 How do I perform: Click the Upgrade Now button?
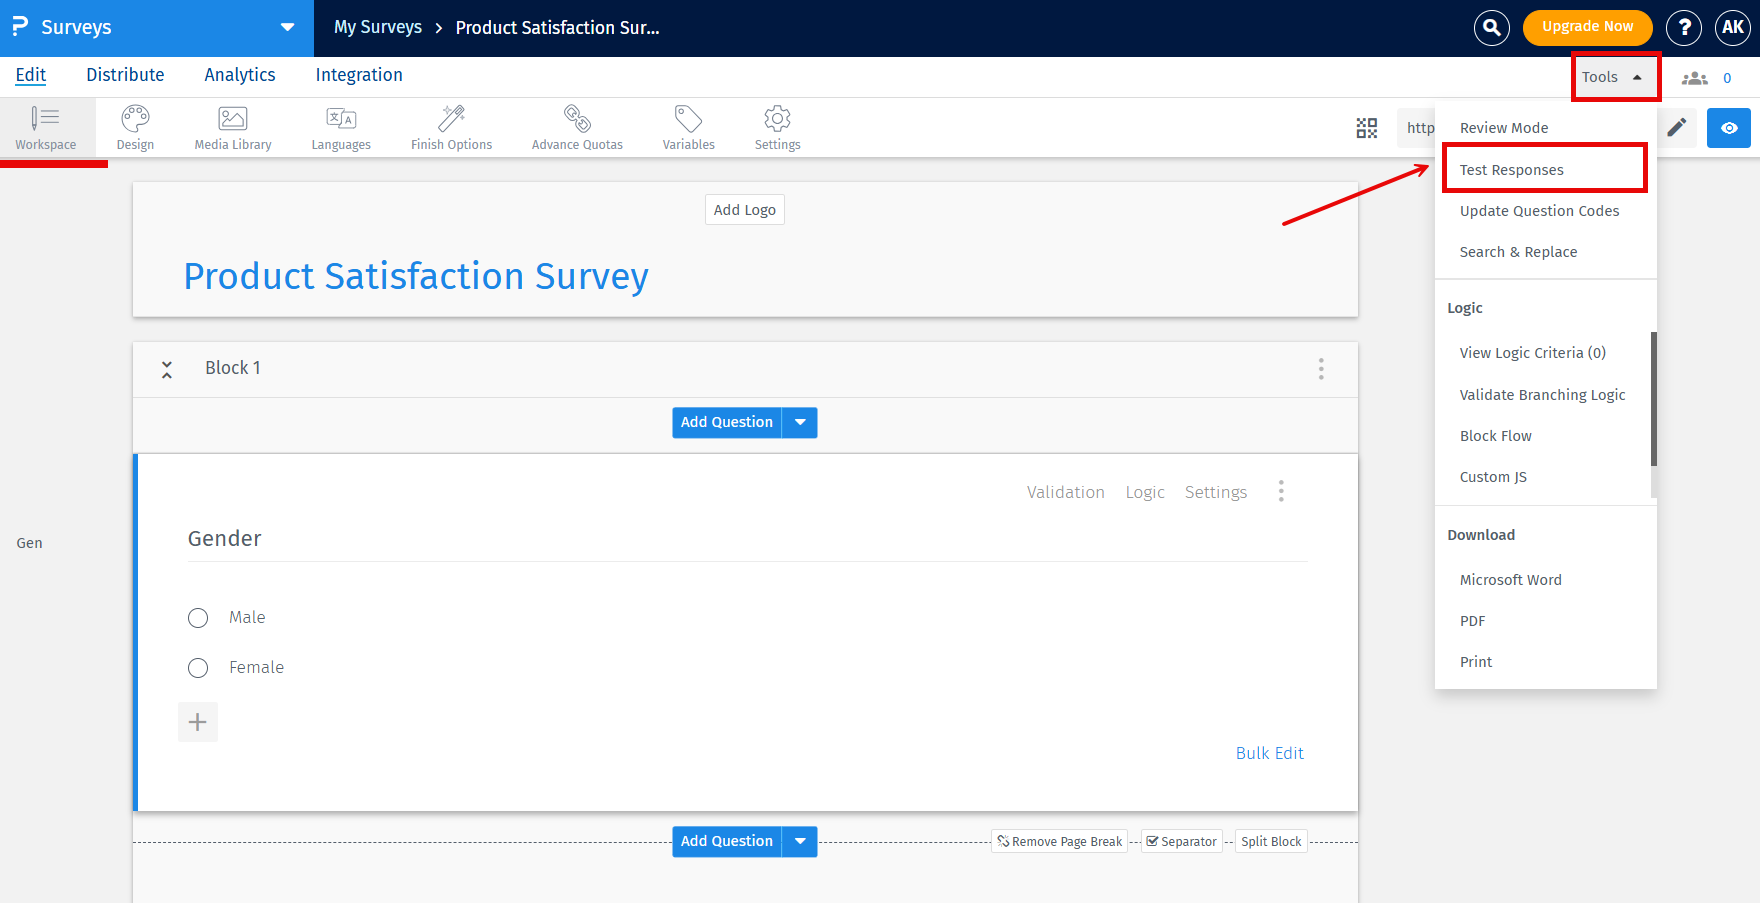click(1587, 27)
